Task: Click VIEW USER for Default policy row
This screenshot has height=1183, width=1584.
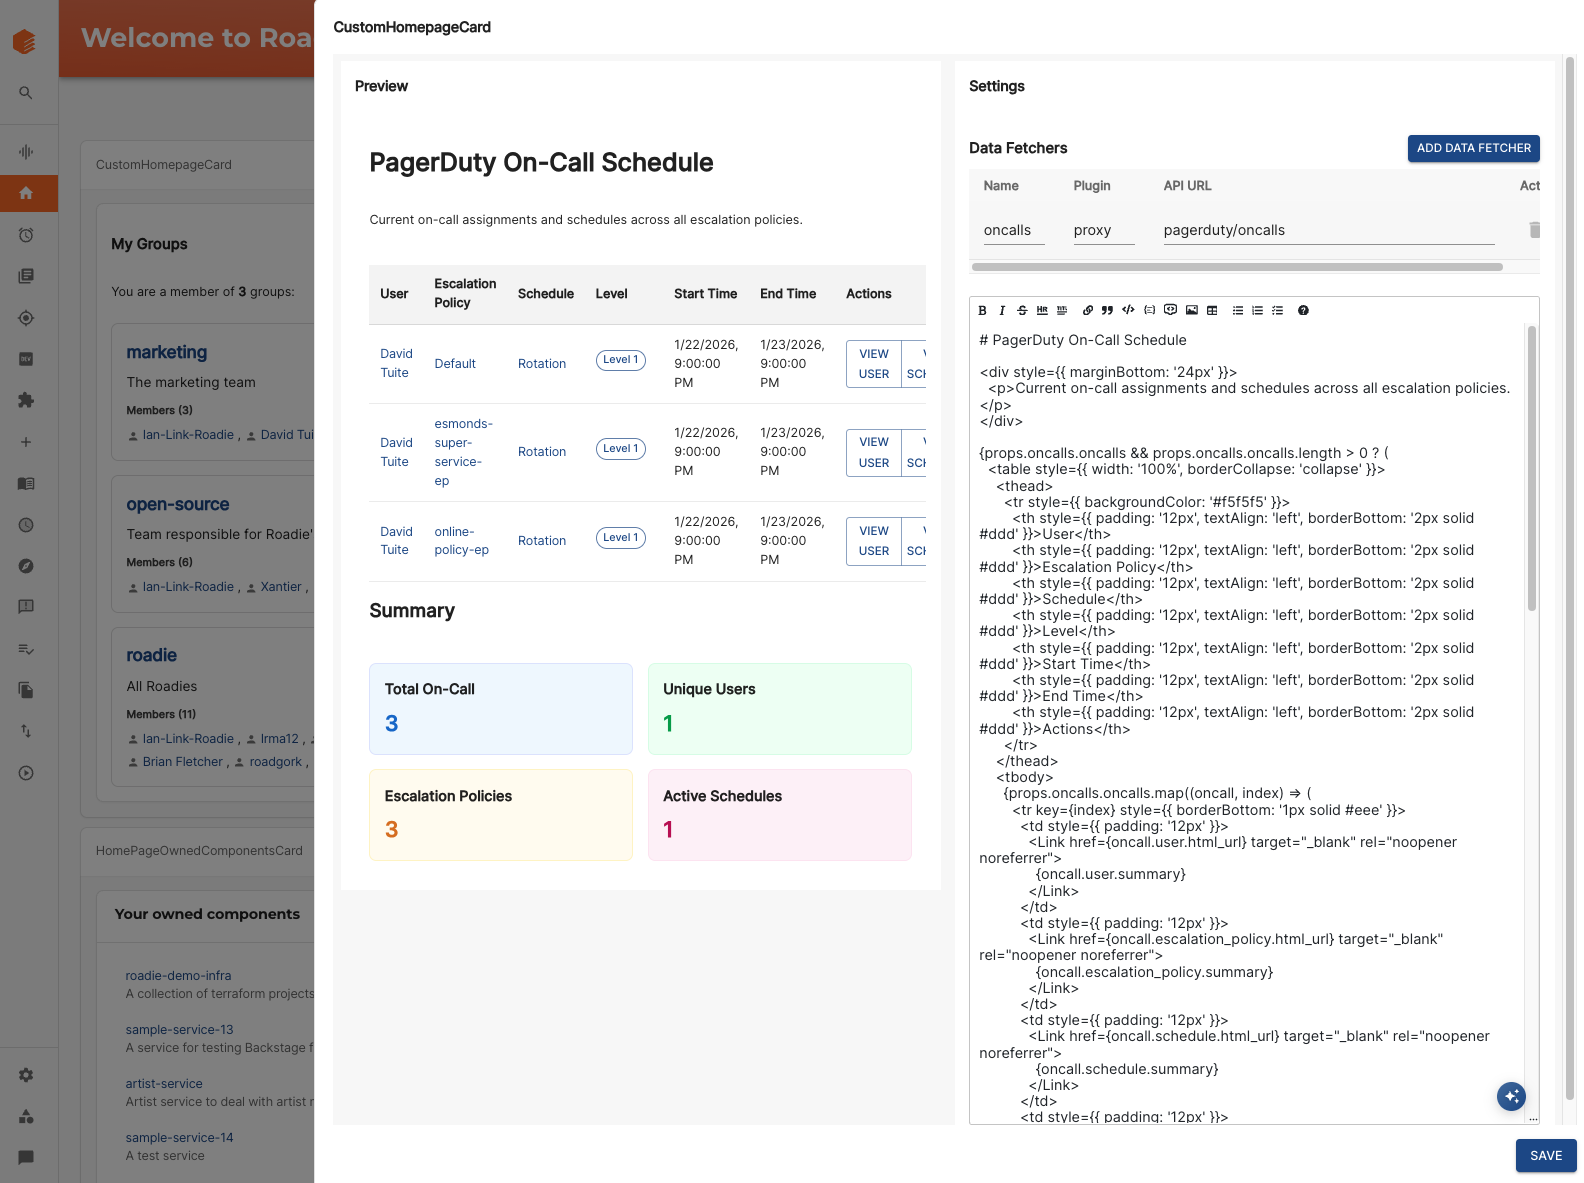Action: click(874, 364)
